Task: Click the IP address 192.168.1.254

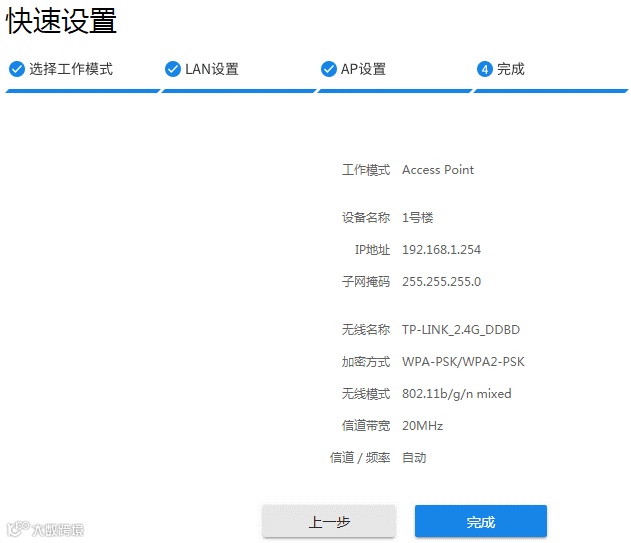Action: [441, 250]
